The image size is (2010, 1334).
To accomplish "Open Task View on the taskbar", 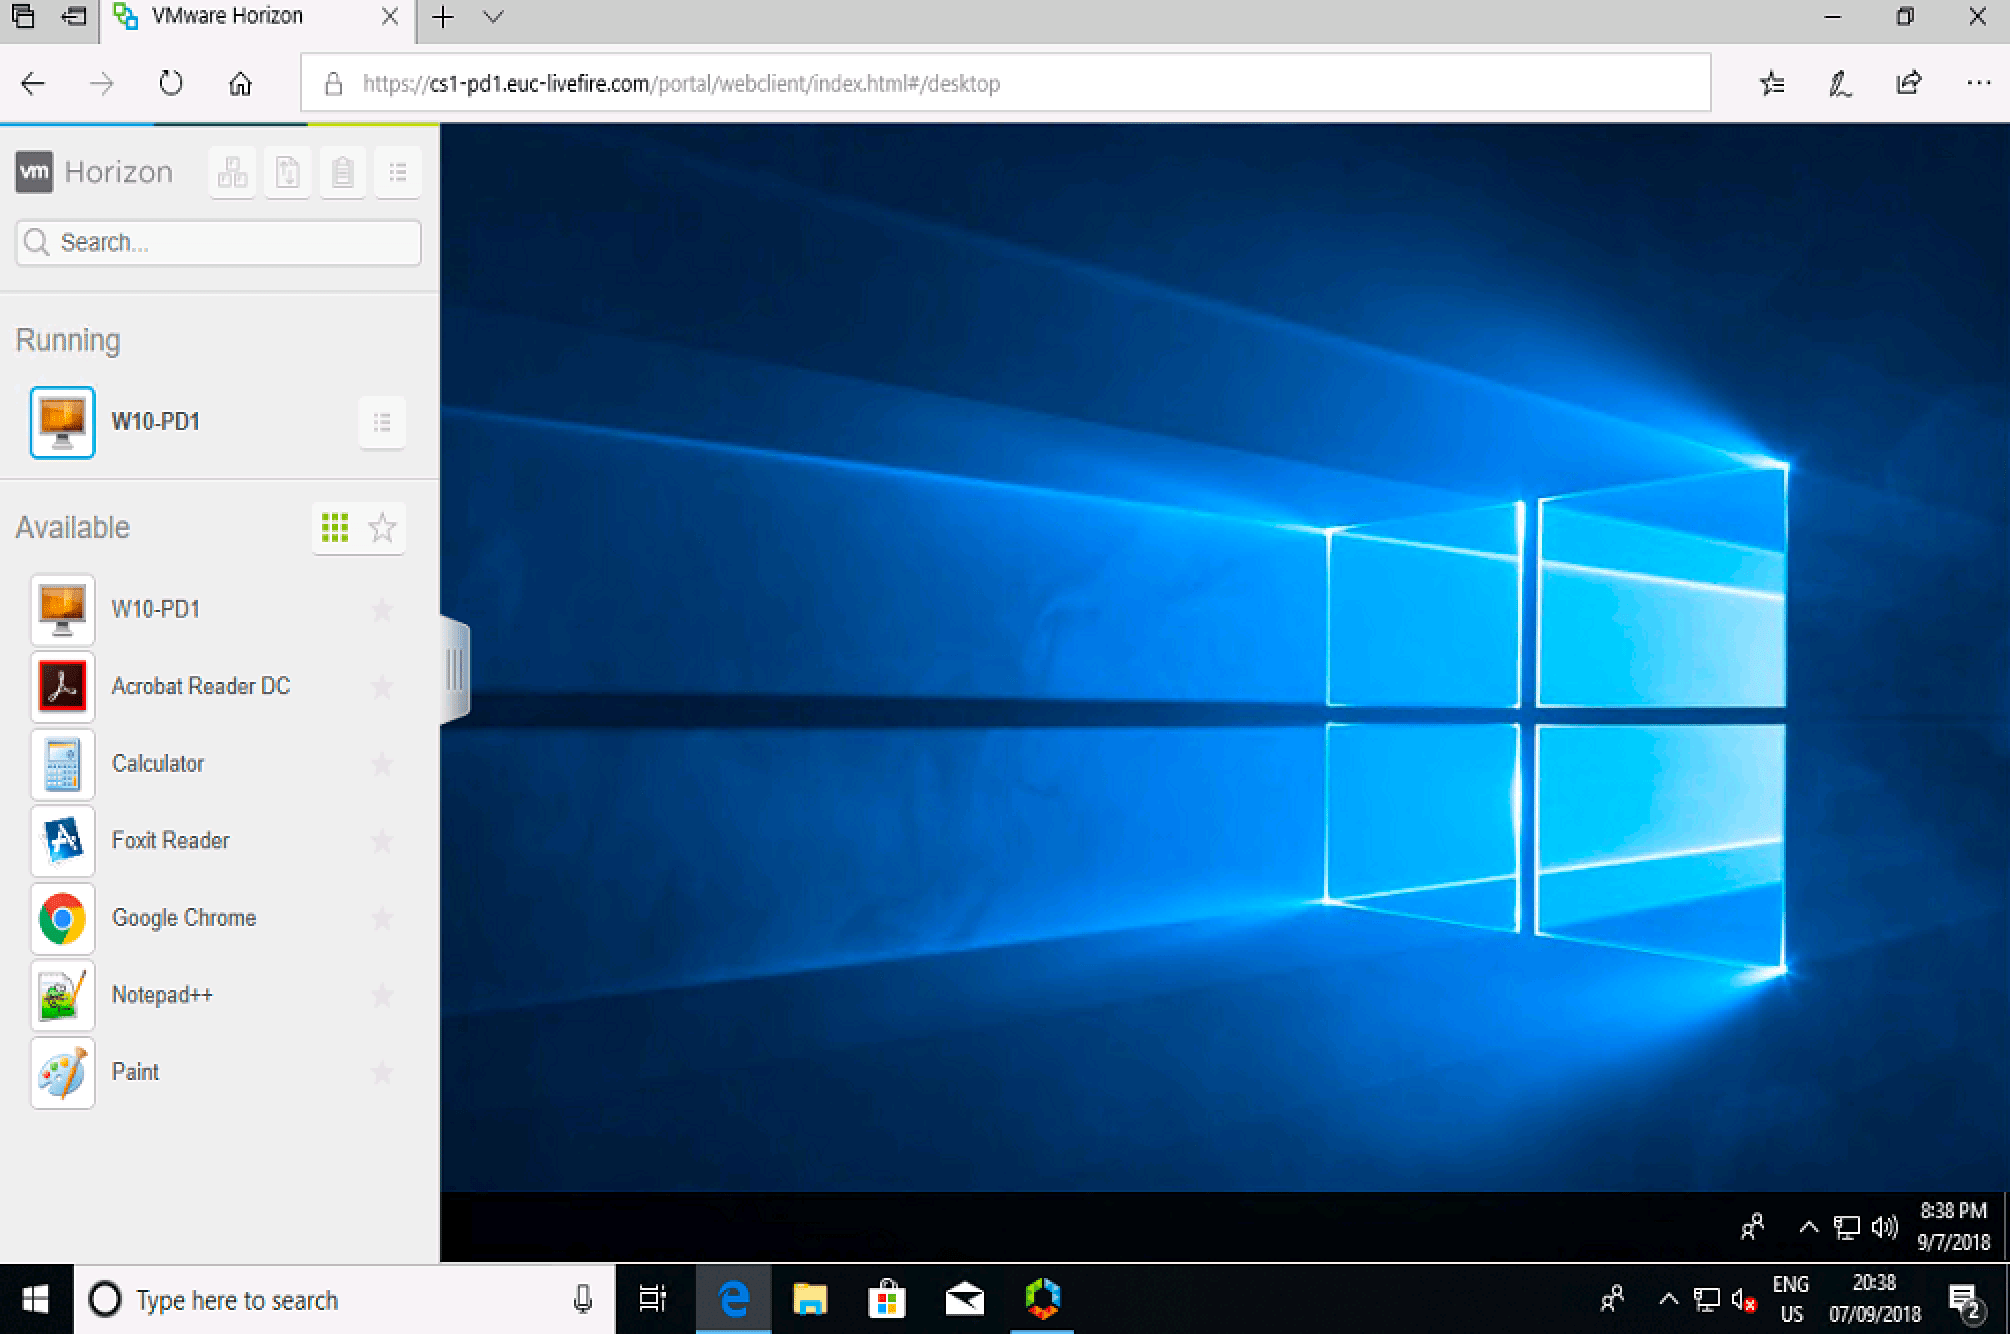I will coord(653,1300).
